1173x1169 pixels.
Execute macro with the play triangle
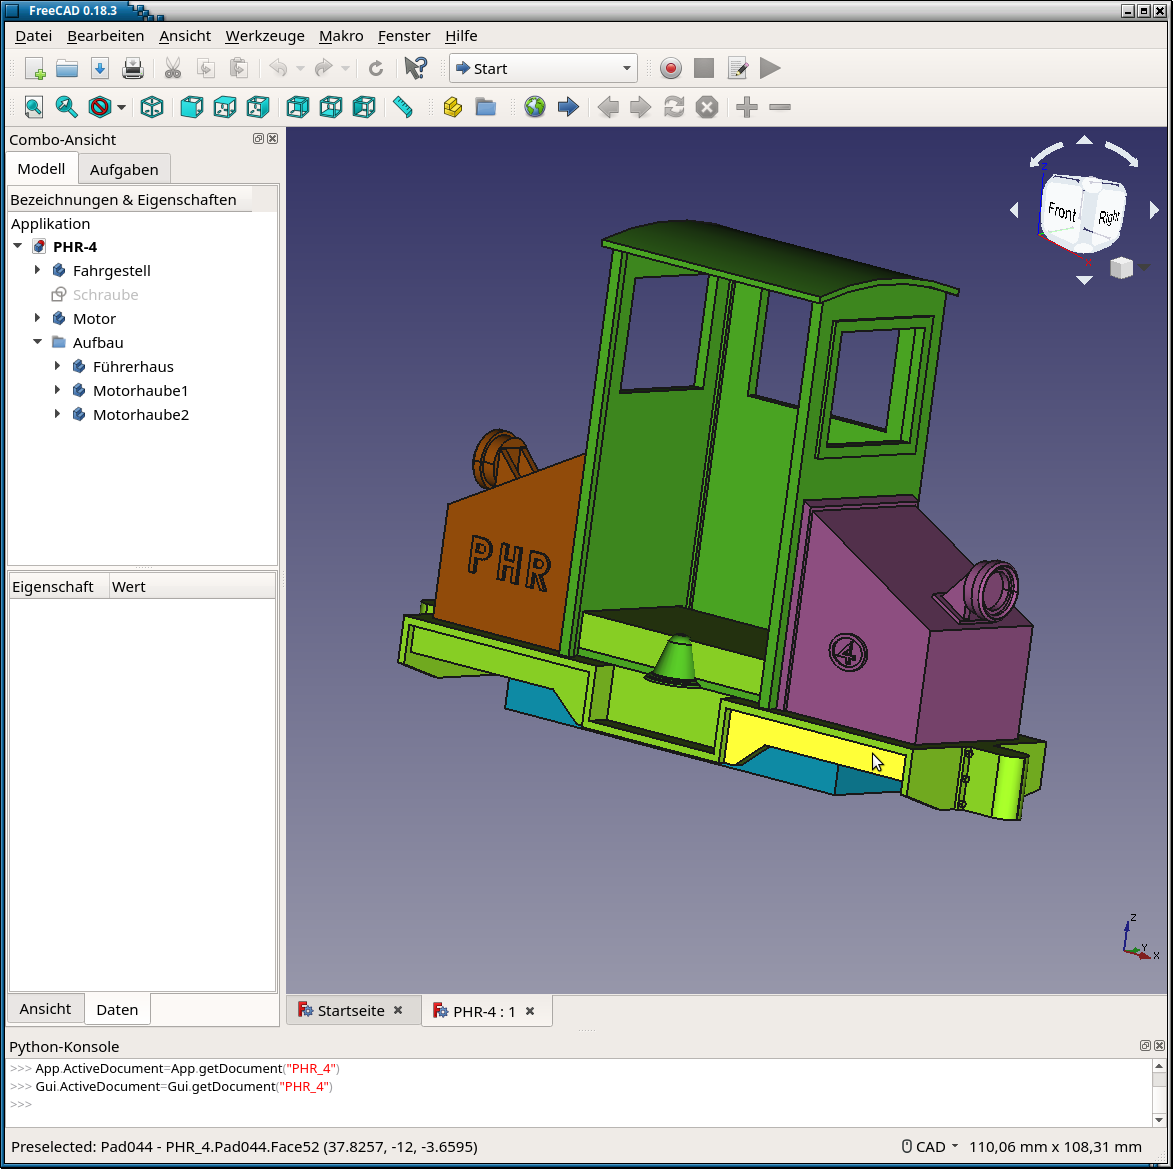tap(770, 68)
